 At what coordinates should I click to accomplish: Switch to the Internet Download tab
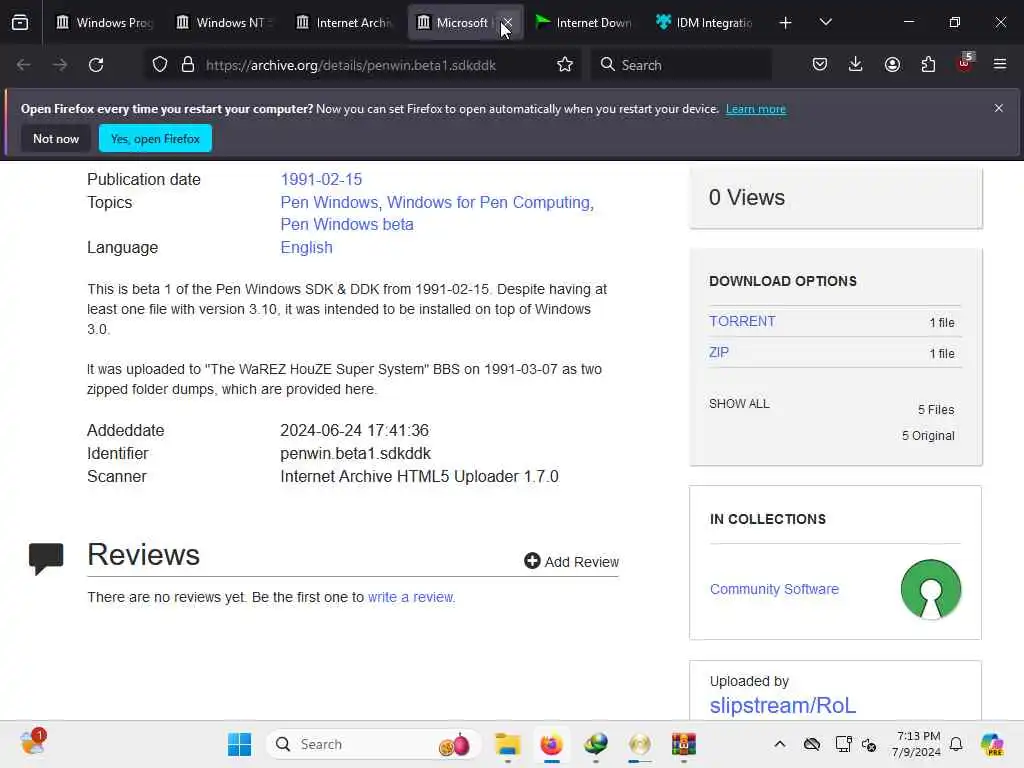(x=585, y=23)
